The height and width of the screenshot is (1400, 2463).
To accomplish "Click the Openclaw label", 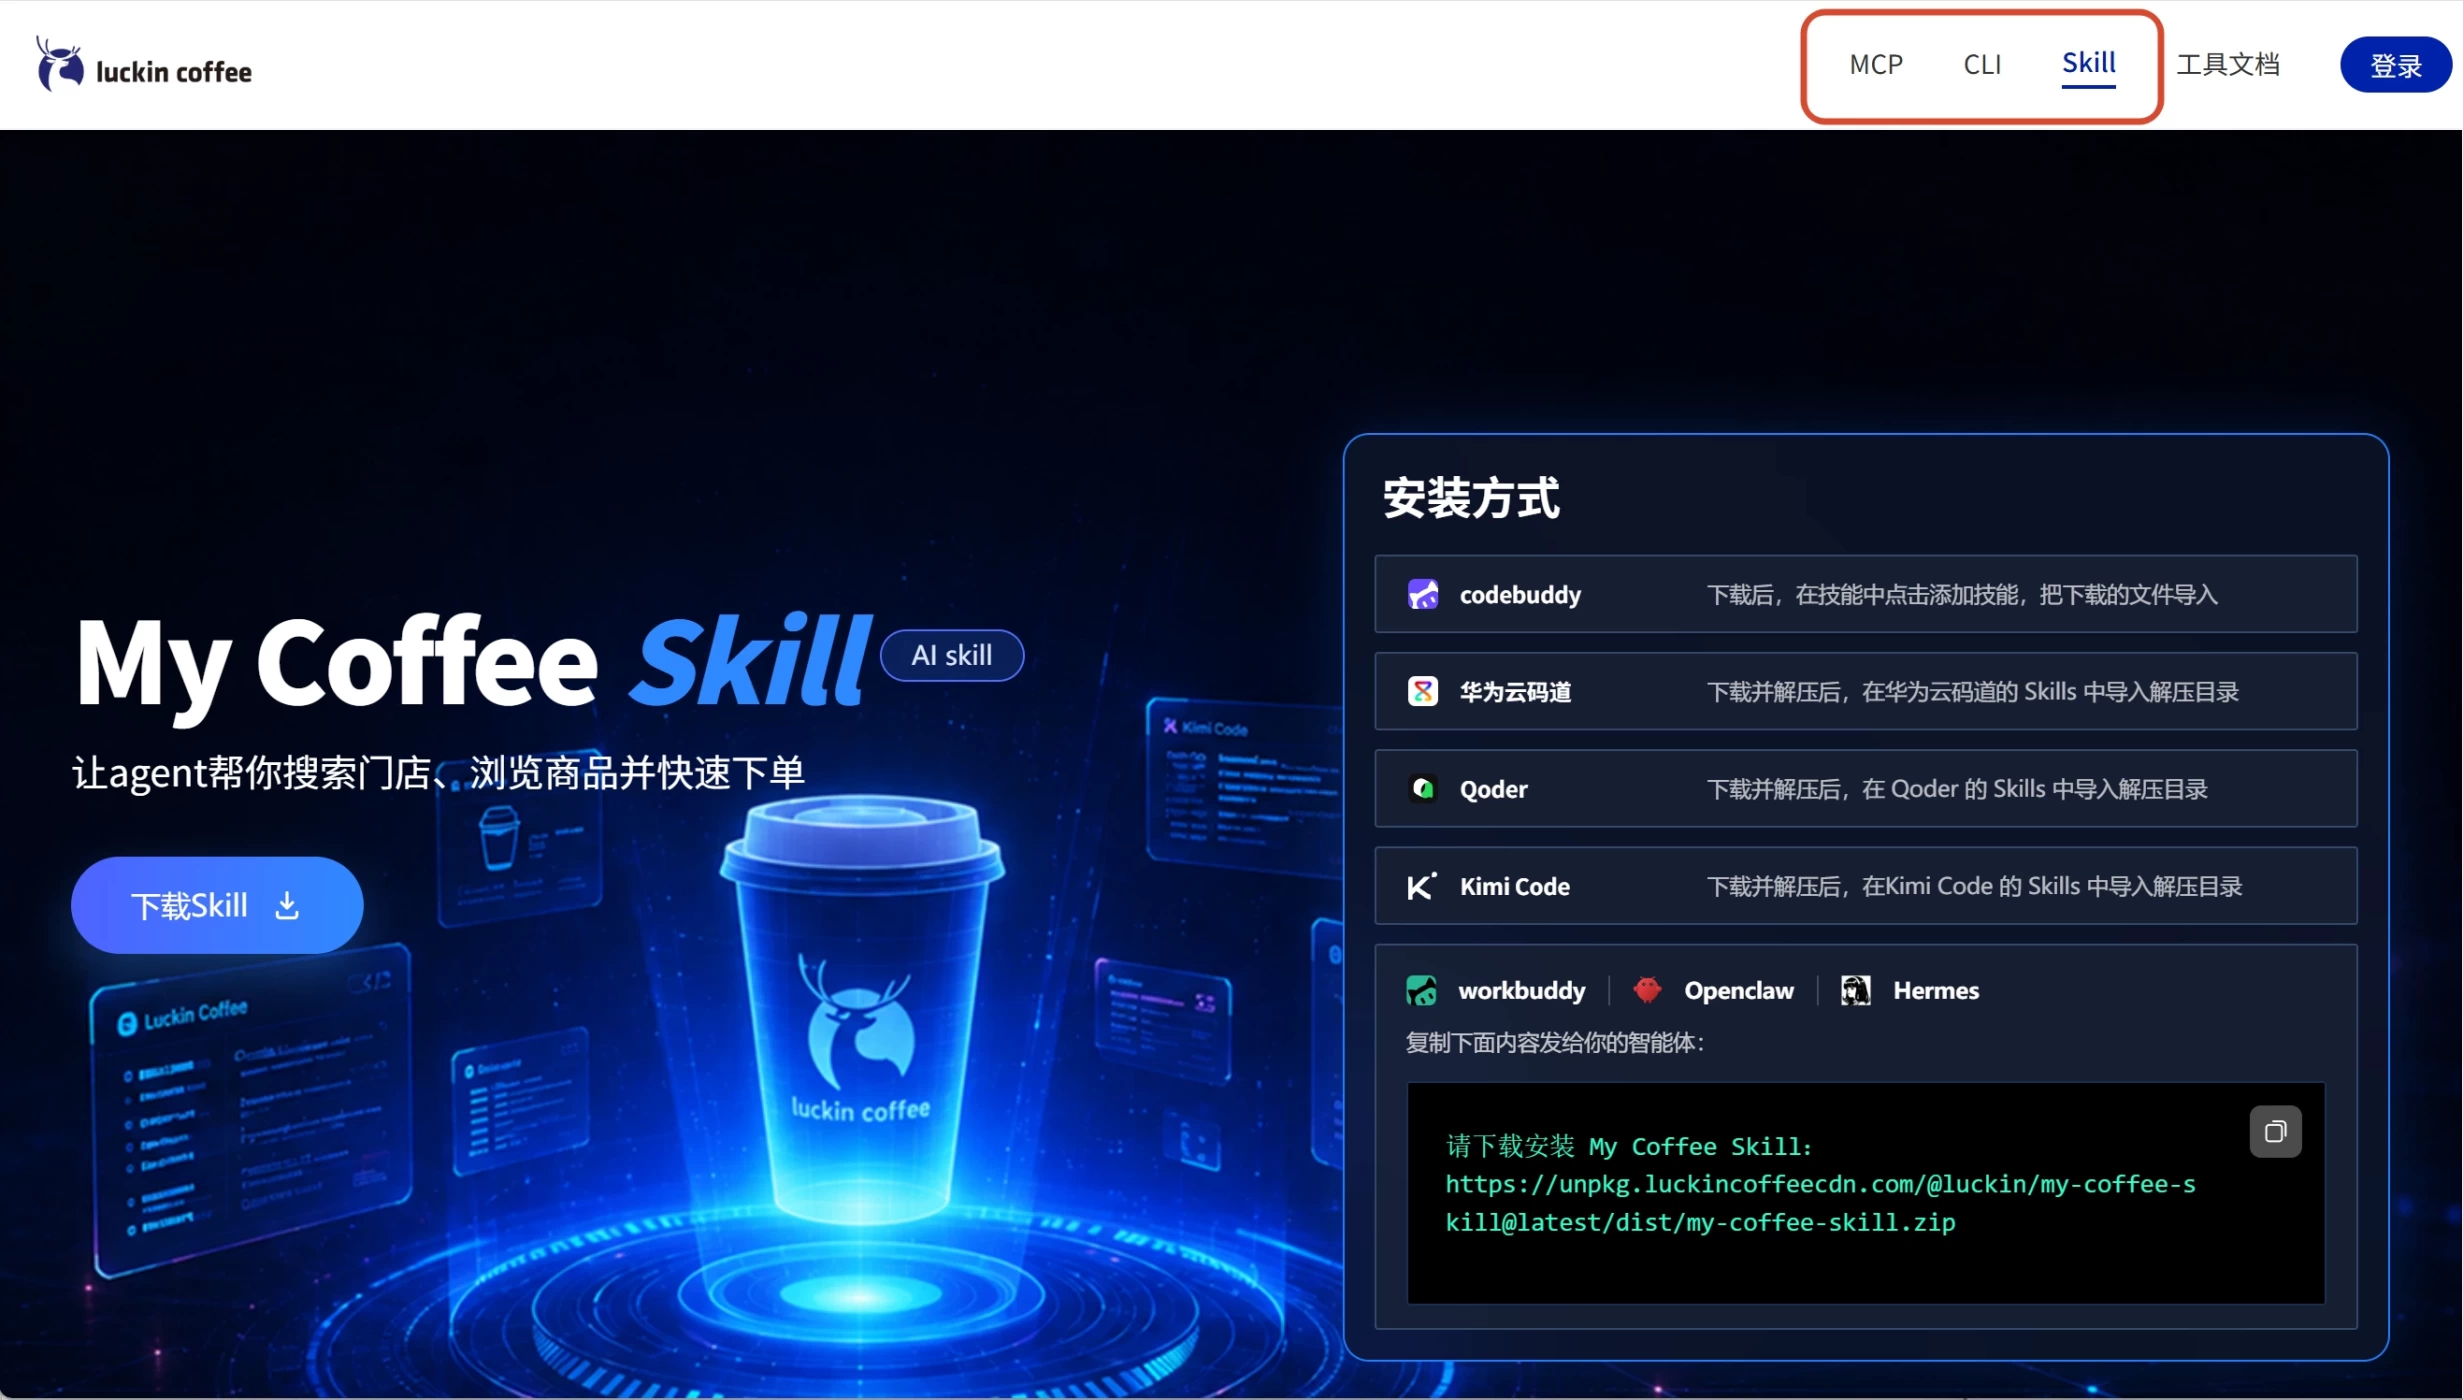I will pos(1738,991).
